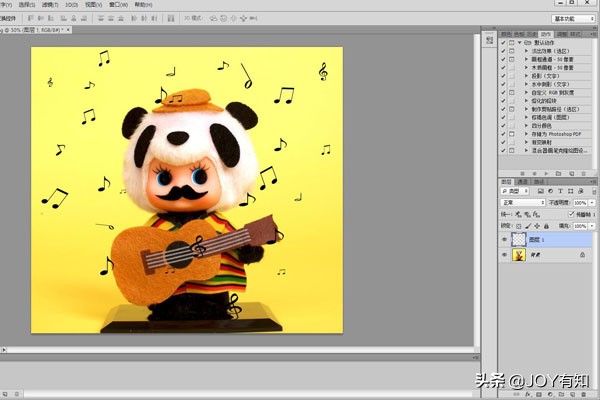Image resolution: width=600 pixels, height=400 pixels.
Task: Select the 3D roll mode icon
Action: click(x=224, y=18)
